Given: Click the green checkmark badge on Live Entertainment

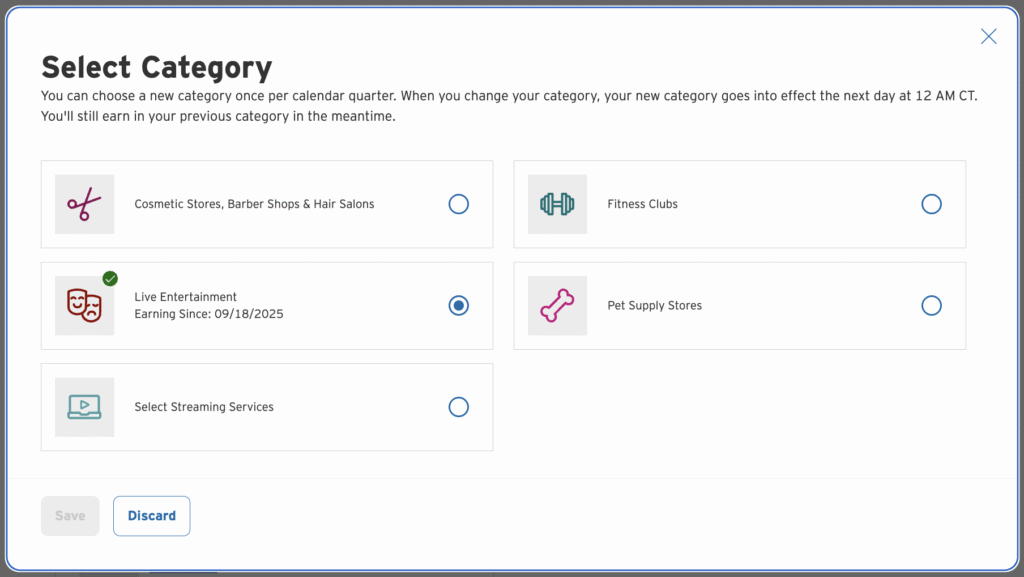Looking at the screenshot, I should click(110, 278).
